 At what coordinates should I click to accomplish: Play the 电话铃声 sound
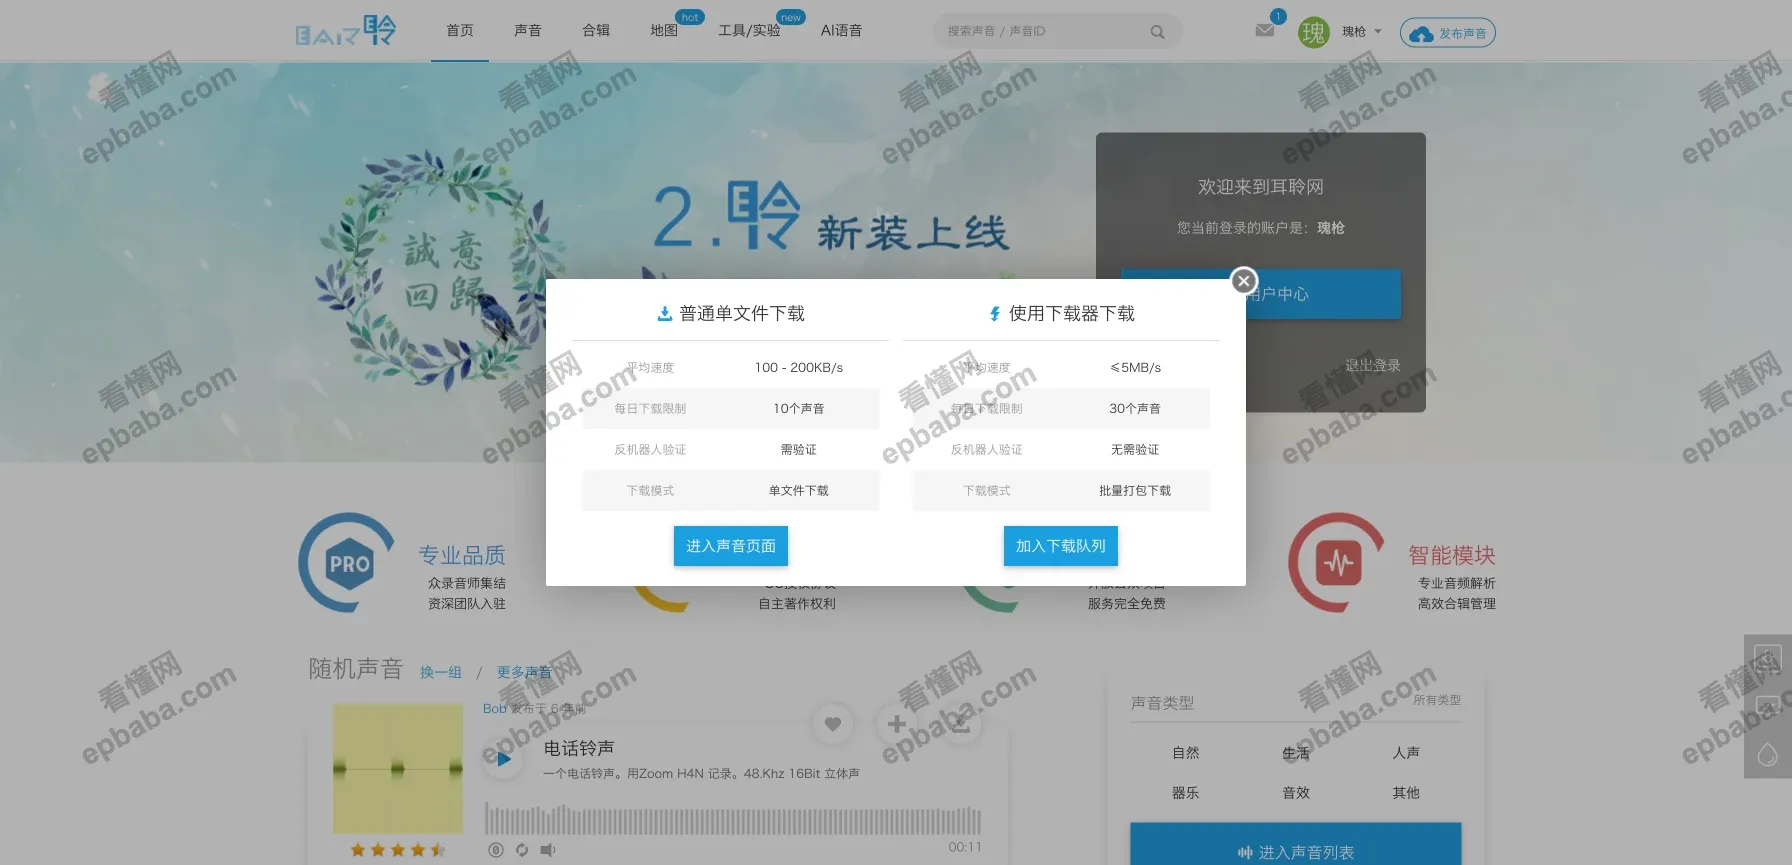tap(503, 759)
